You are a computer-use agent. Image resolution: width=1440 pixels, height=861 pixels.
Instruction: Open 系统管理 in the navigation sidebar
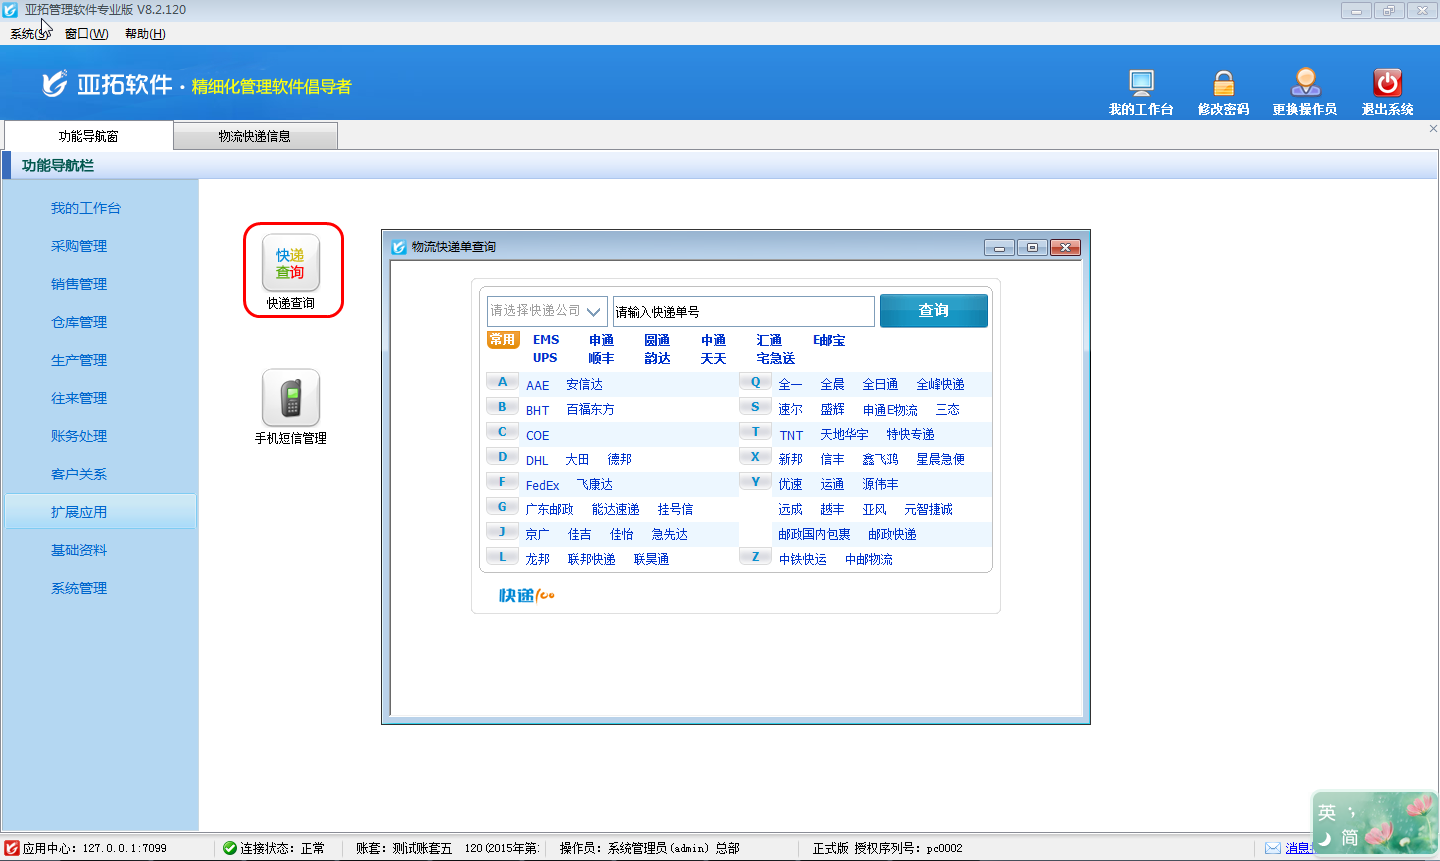point(79,588)
